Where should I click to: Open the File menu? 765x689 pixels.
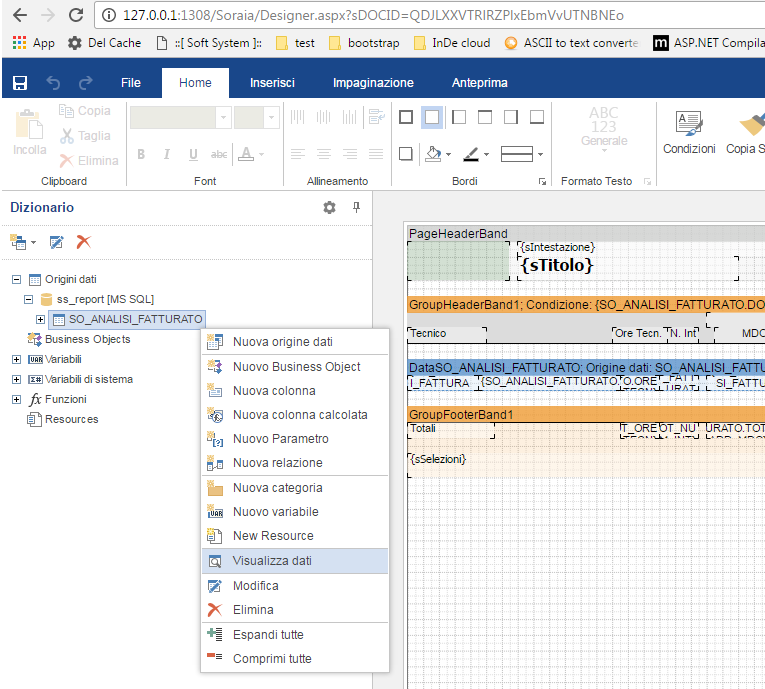(x=131, y=83)
